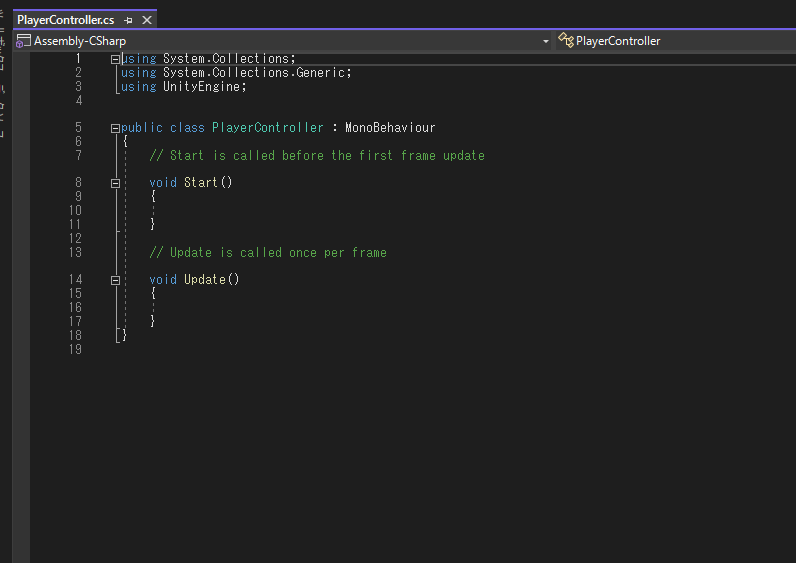Click the Start method name
The width and height of the screenshot is (796, 563).
click(x=201, y=182)
